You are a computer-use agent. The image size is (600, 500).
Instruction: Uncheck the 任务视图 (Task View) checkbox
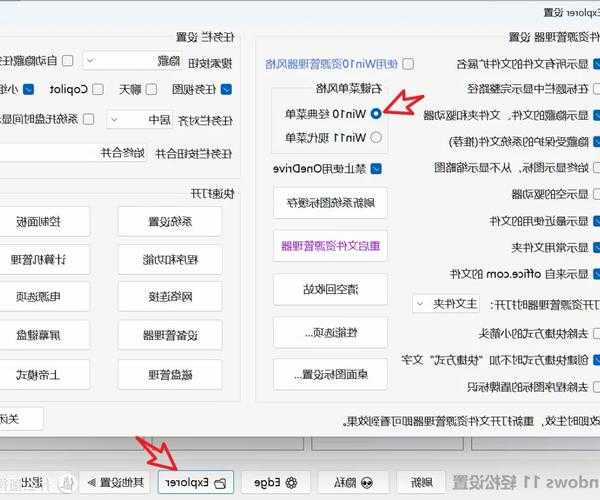coord(225,89)
